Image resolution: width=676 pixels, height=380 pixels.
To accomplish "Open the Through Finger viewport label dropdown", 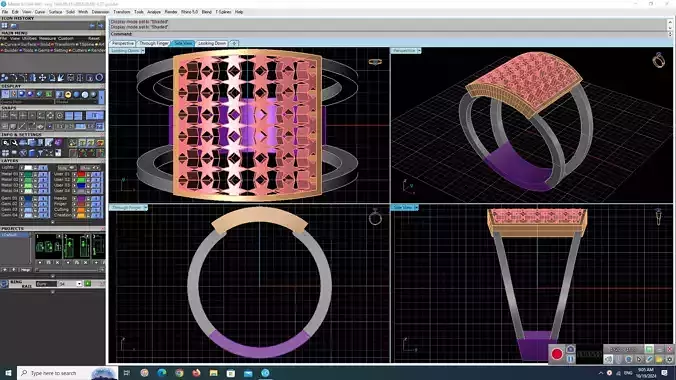I will click(x=146, y=207).
